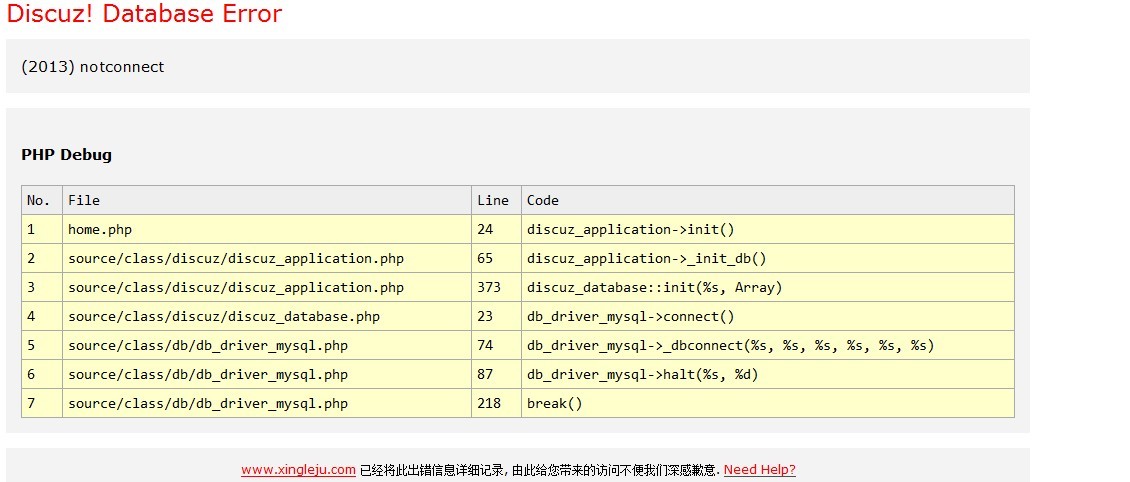Screen dimensions: 1130x482
Task: Click db_driver_mysql.php file cell in row 6
Action: tap(267, 374)
